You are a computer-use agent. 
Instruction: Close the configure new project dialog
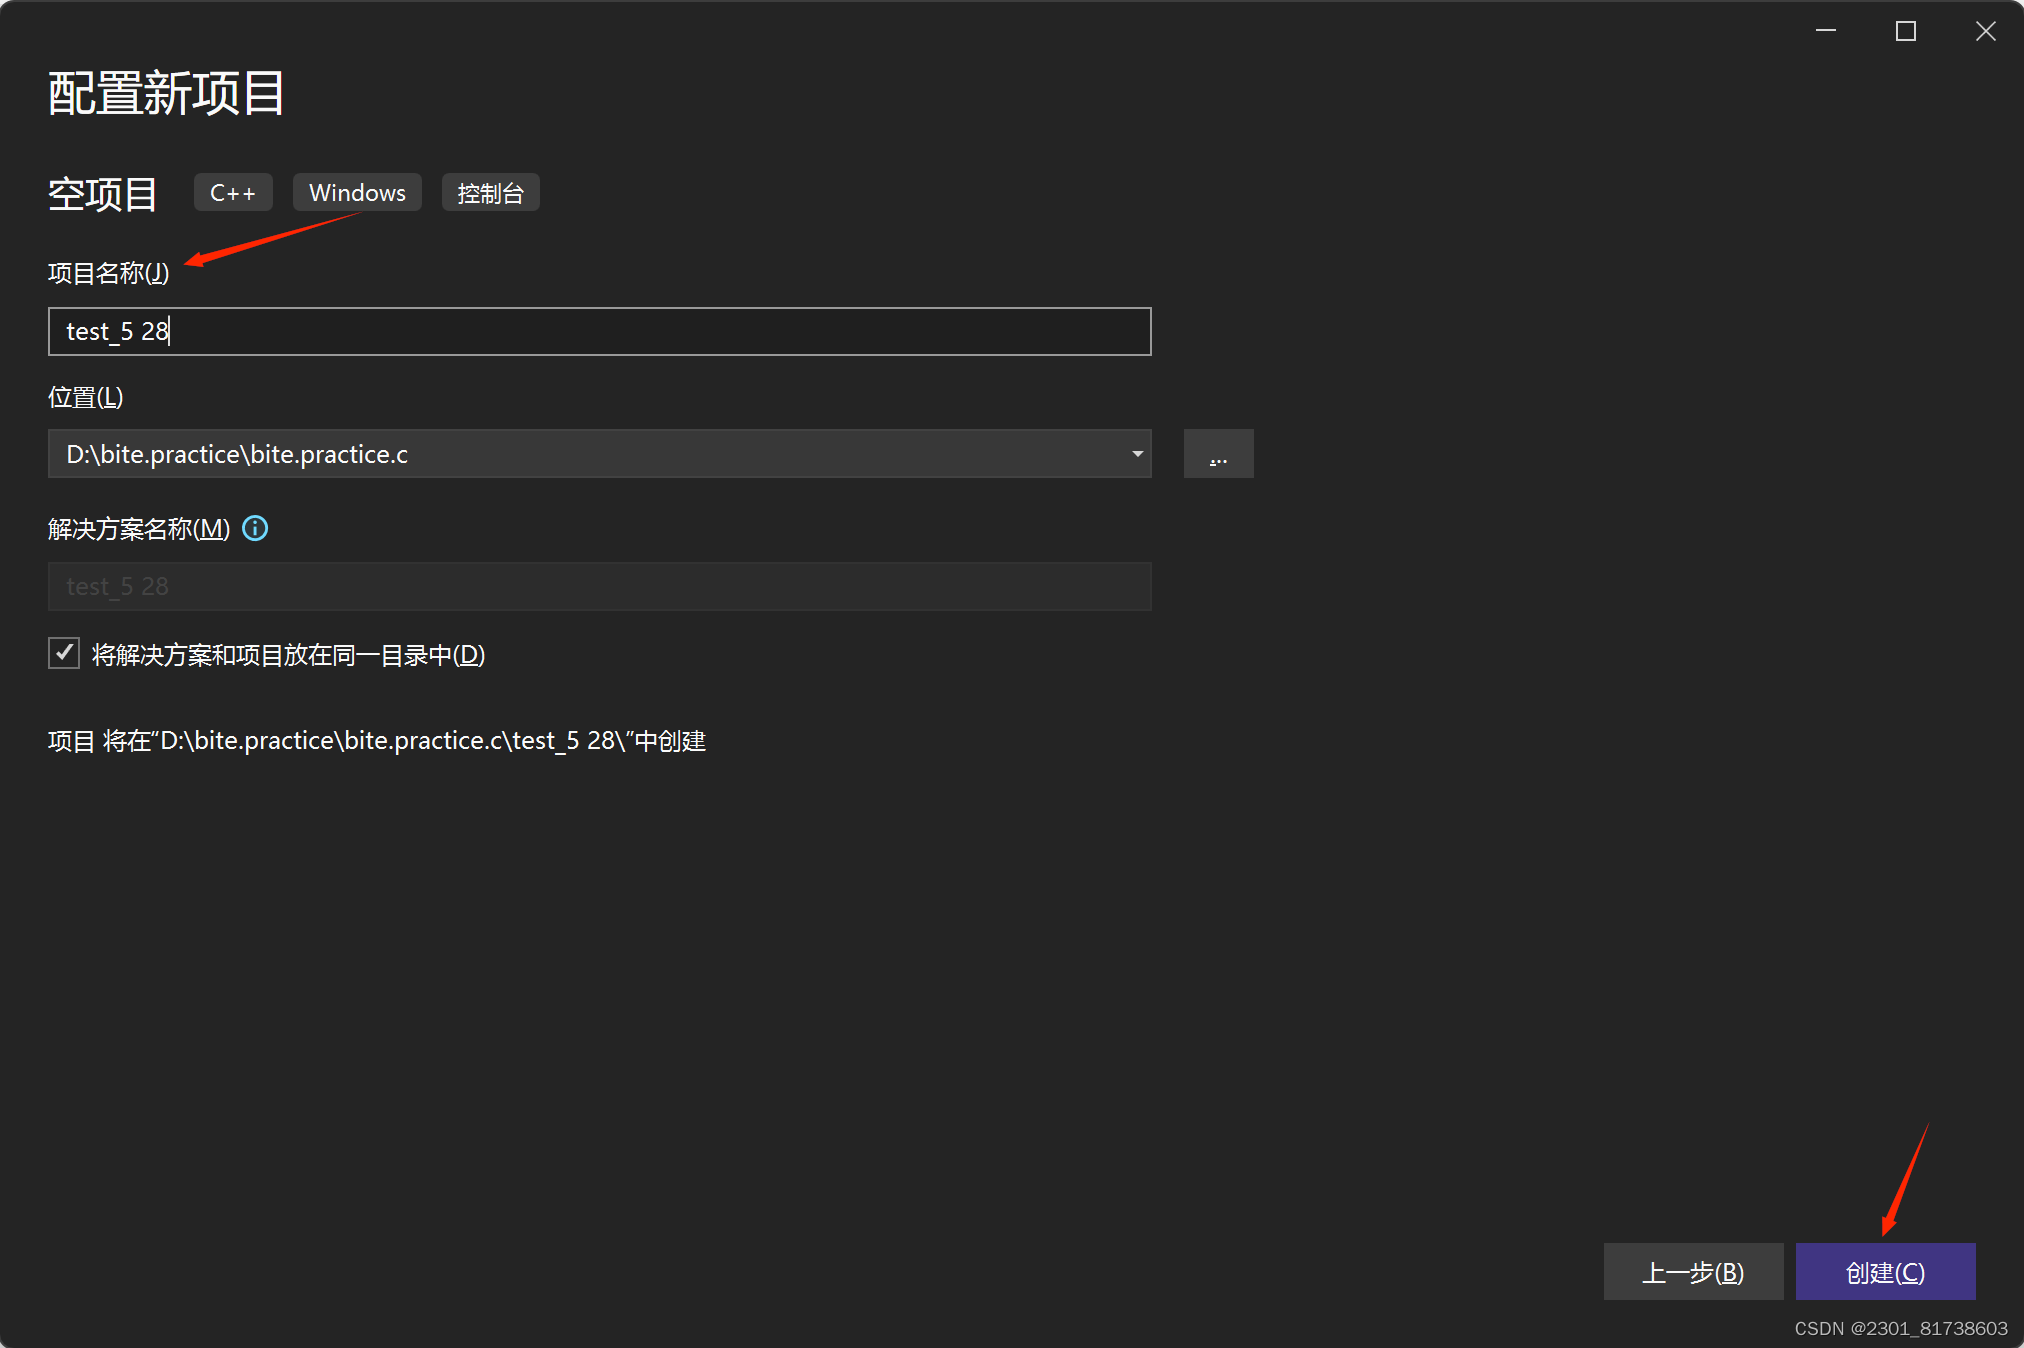[1985, 31]
